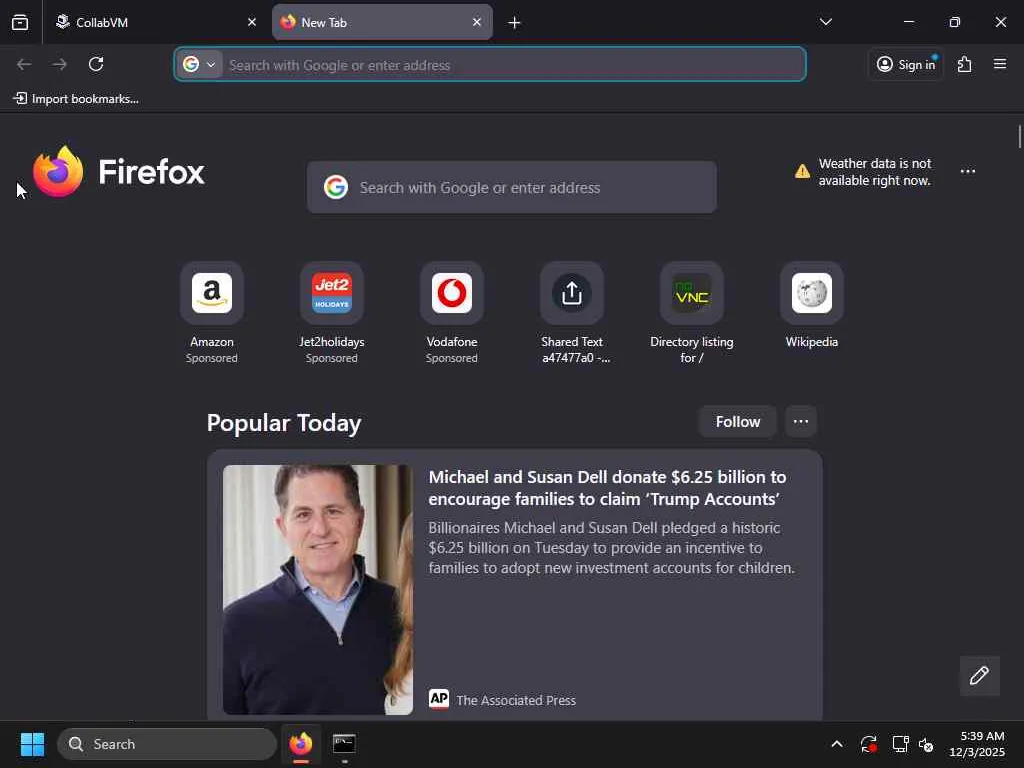Click the Firefox logo on the page
Screen dimensions: 1024x768
[x=118, y=172]
